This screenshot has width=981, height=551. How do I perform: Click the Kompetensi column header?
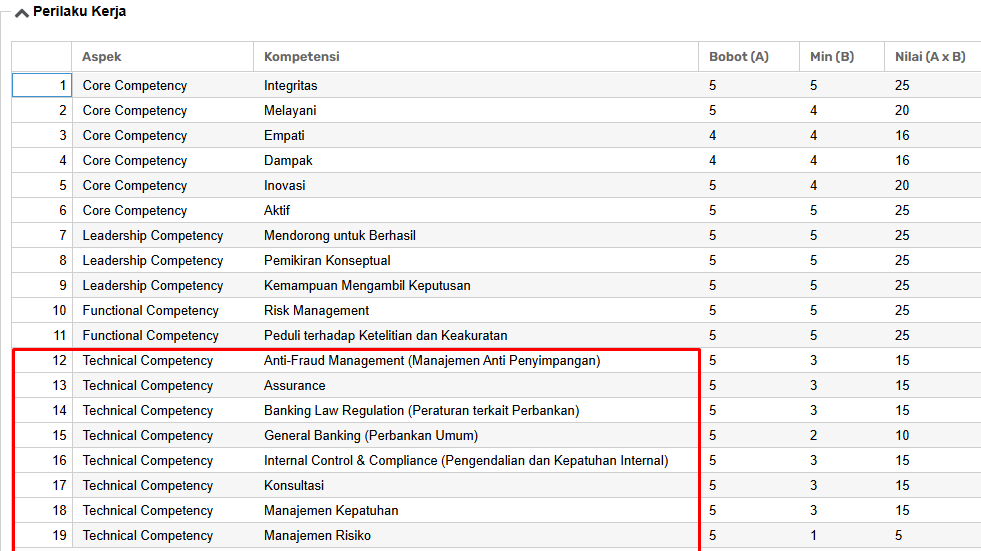[x=475, y=56]
